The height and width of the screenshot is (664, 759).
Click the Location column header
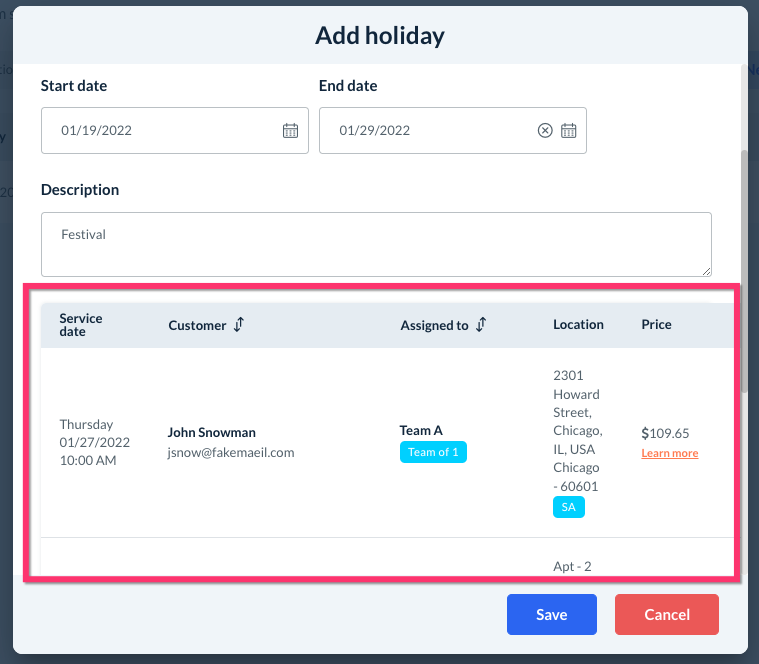pos(578,325)
